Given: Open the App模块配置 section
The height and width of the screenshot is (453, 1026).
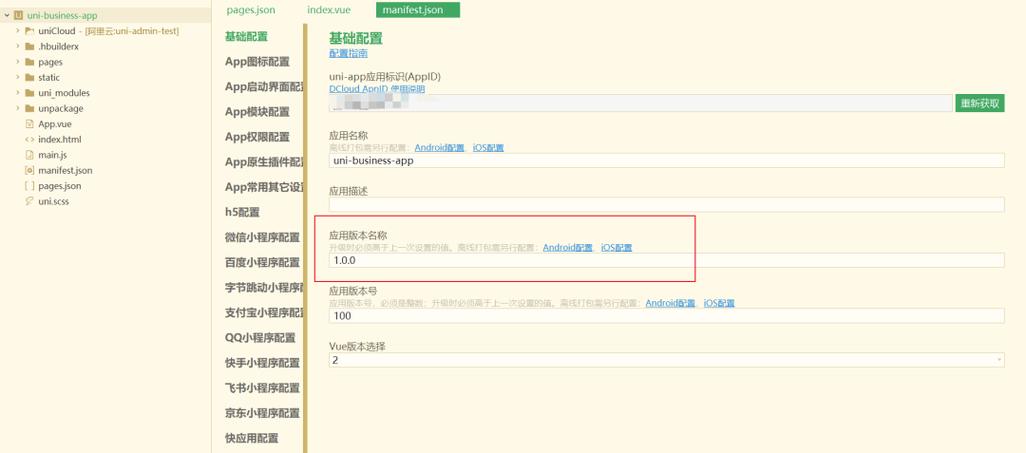Looking at the screenshot, I should pos(257,112).
